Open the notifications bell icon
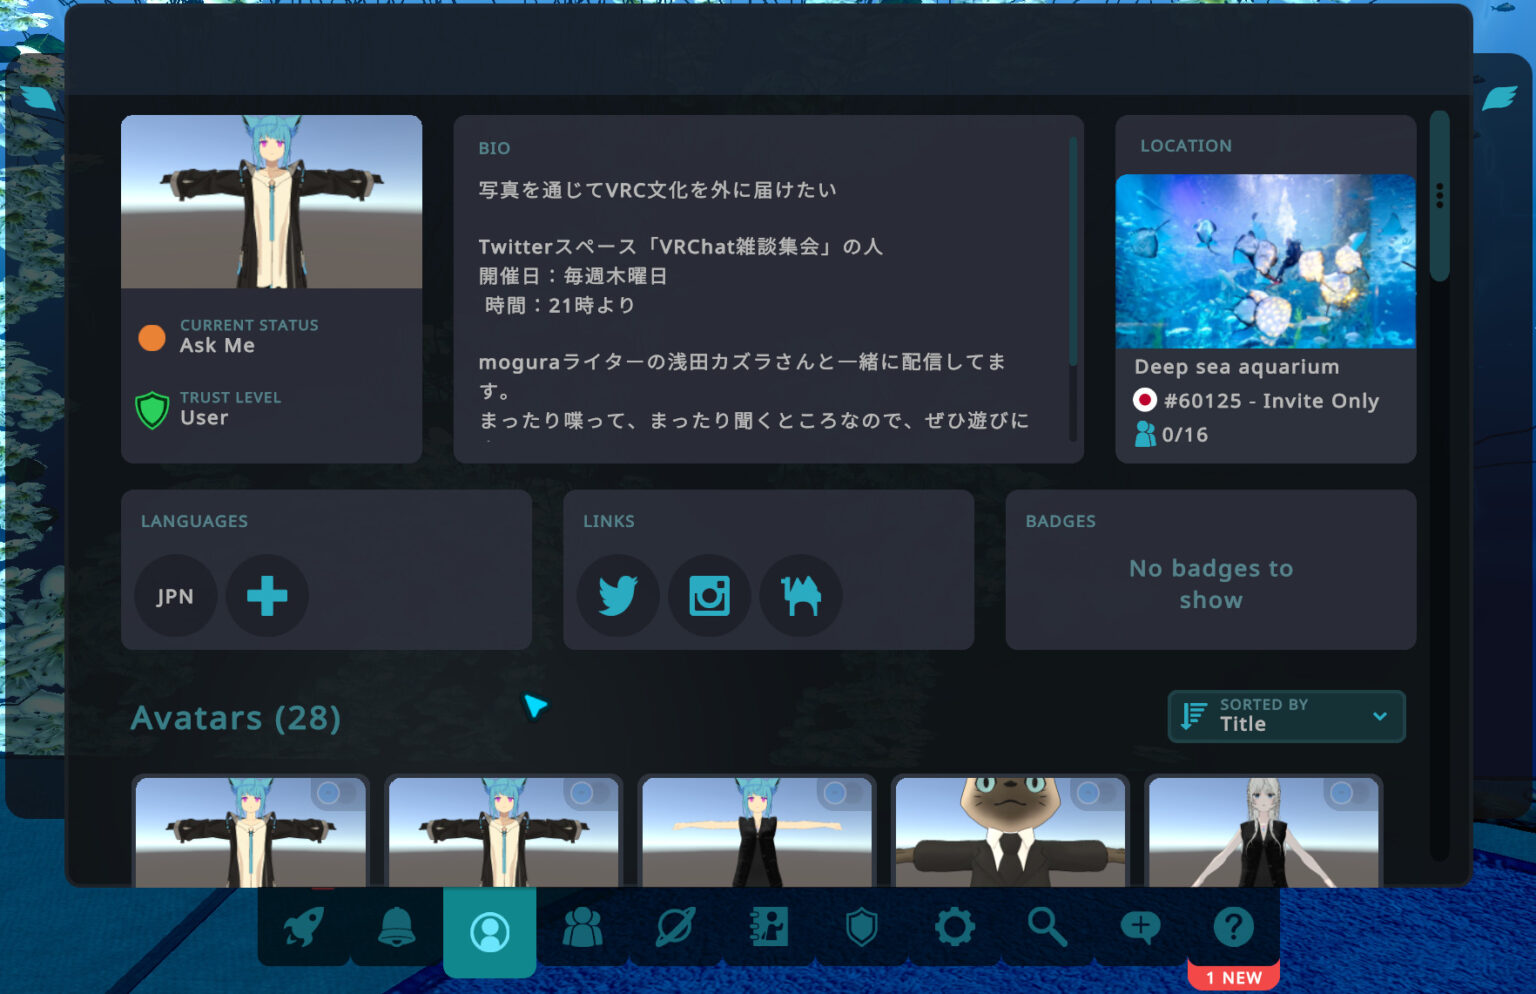 (x=396, y=928)
